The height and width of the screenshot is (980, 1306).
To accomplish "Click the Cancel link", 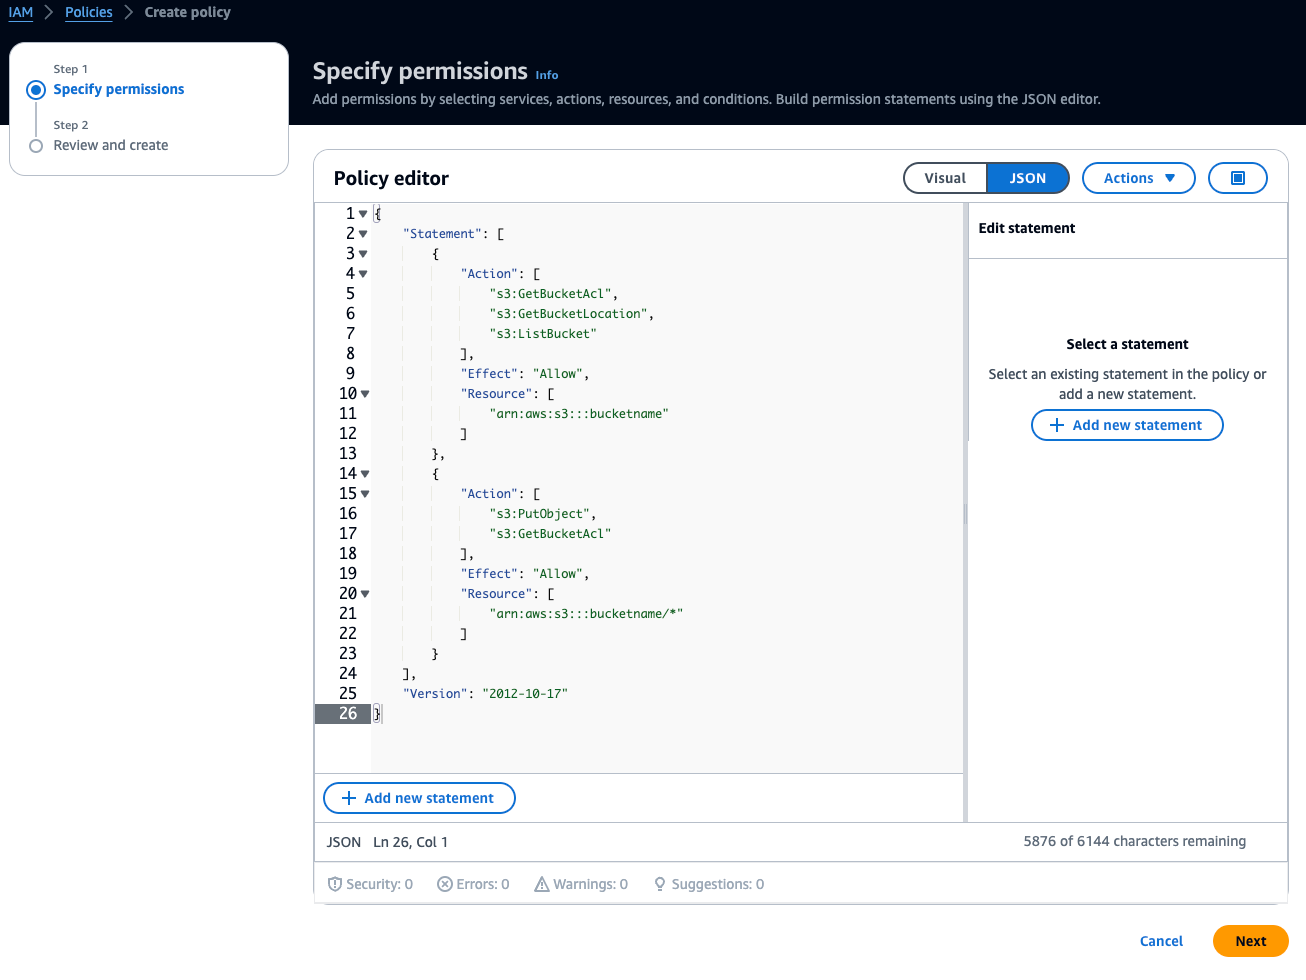I will tap(1160, 941).
